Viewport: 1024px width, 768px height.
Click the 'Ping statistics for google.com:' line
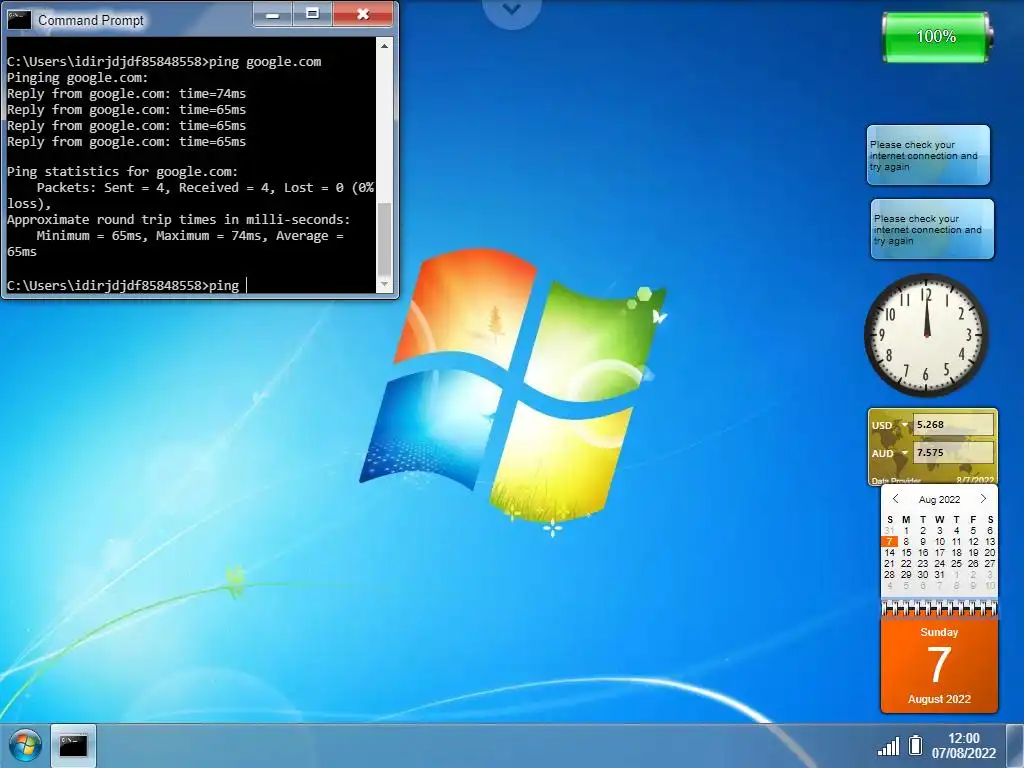coord(123,172)
